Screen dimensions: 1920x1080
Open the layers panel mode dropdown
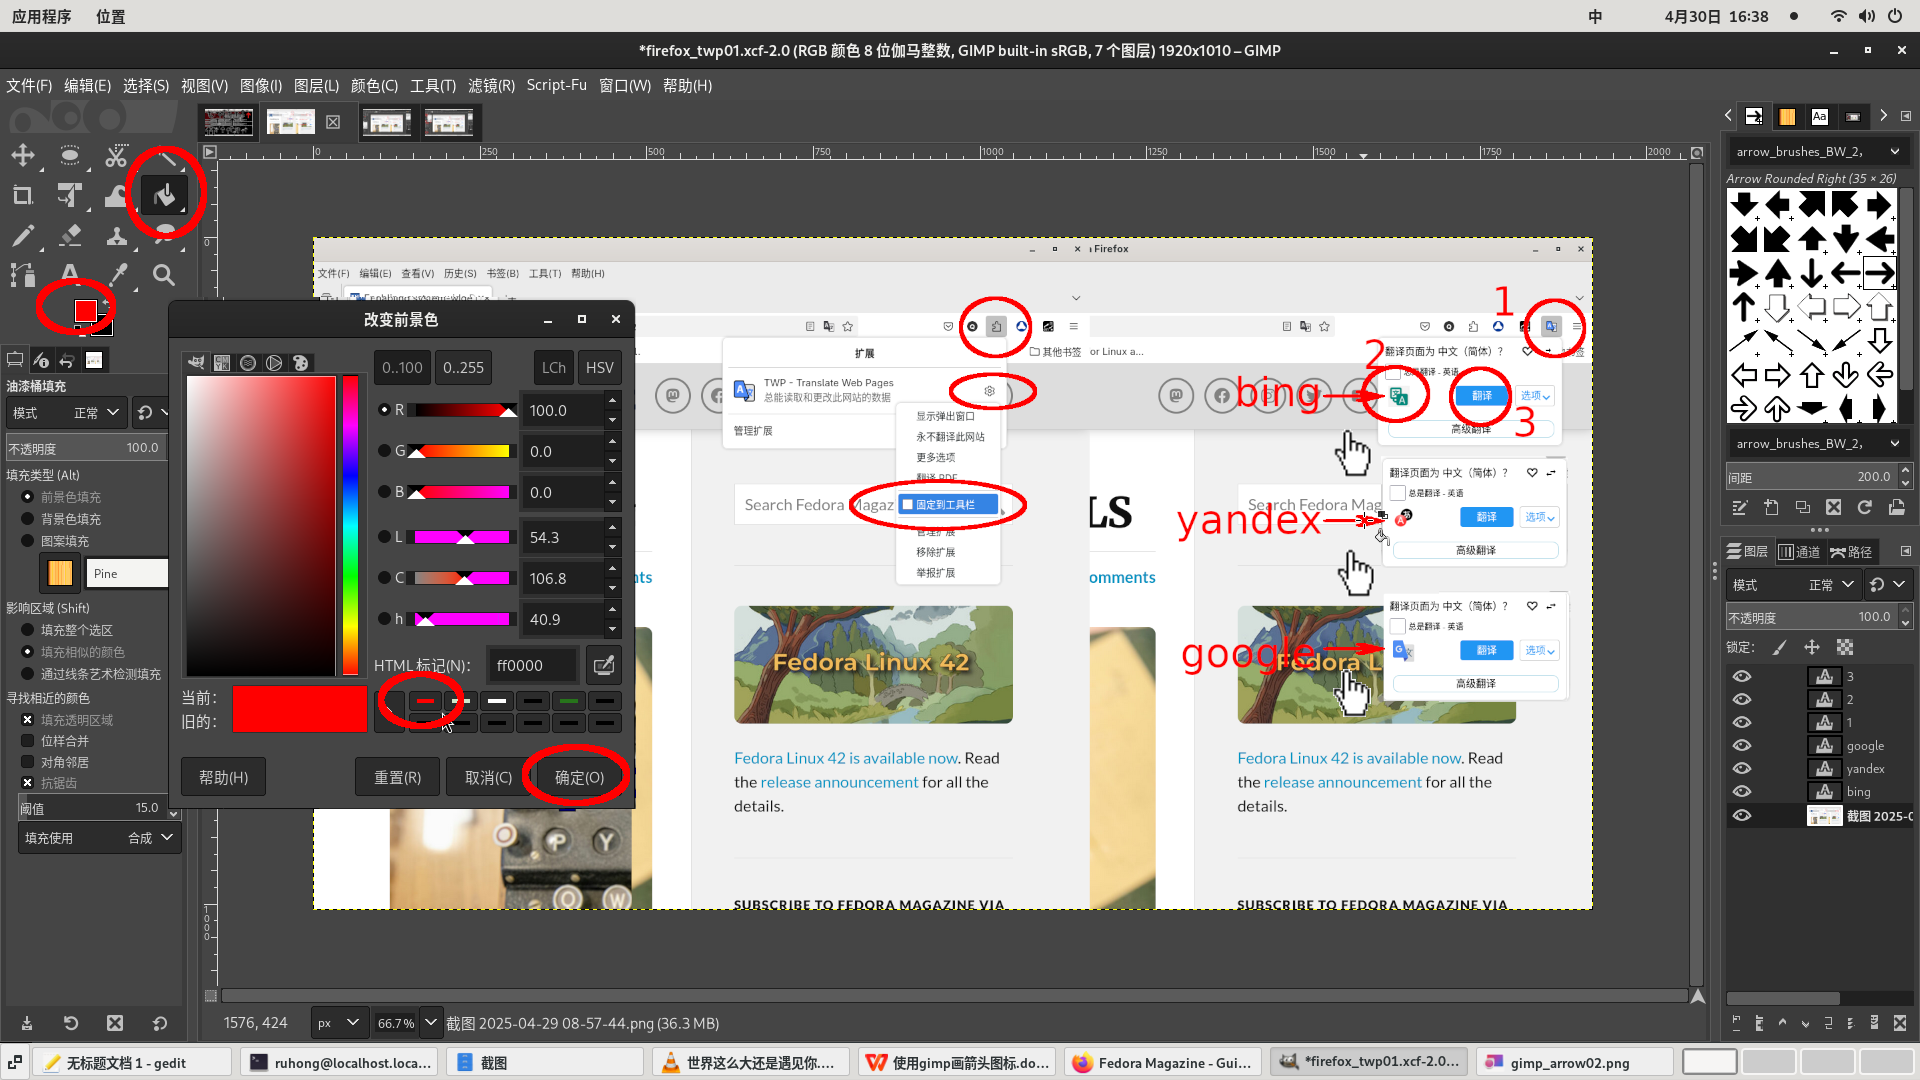tap(1794, 585)
